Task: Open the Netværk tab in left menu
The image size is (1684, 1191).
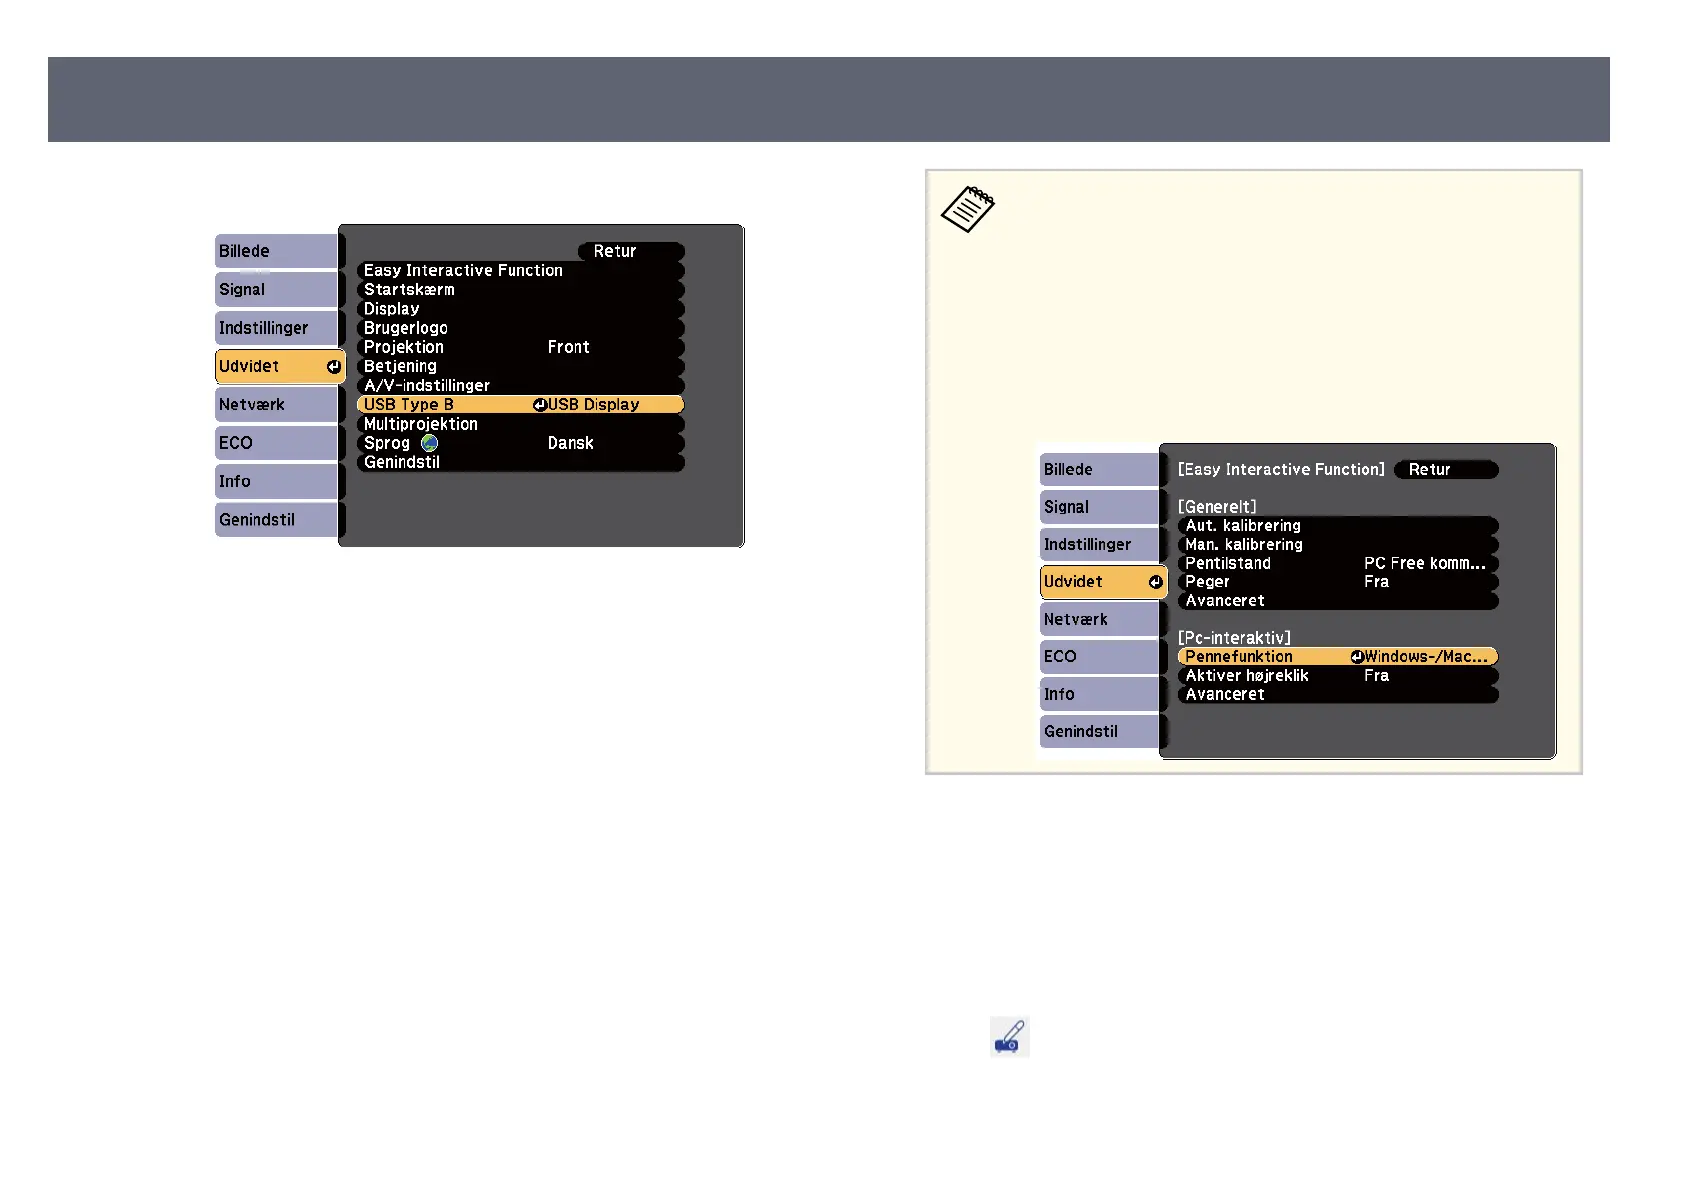Action: coord(276,405)
